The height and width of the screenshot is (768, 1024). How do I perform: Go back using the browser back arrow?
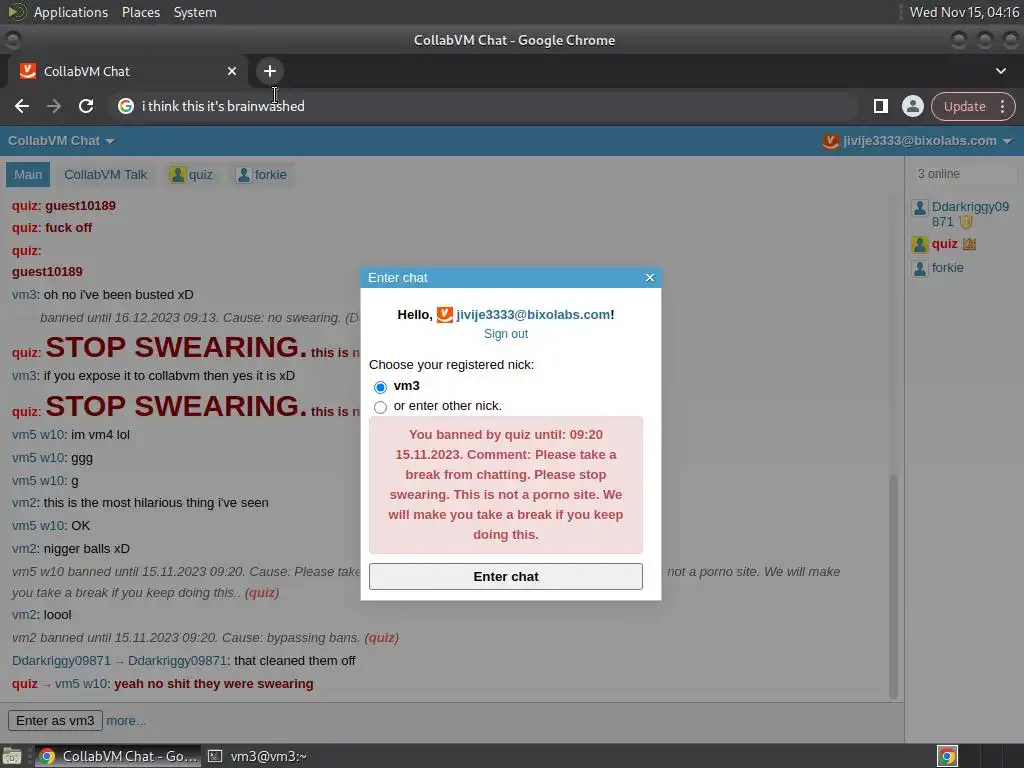pyautogui.click(x=22, y=106)
